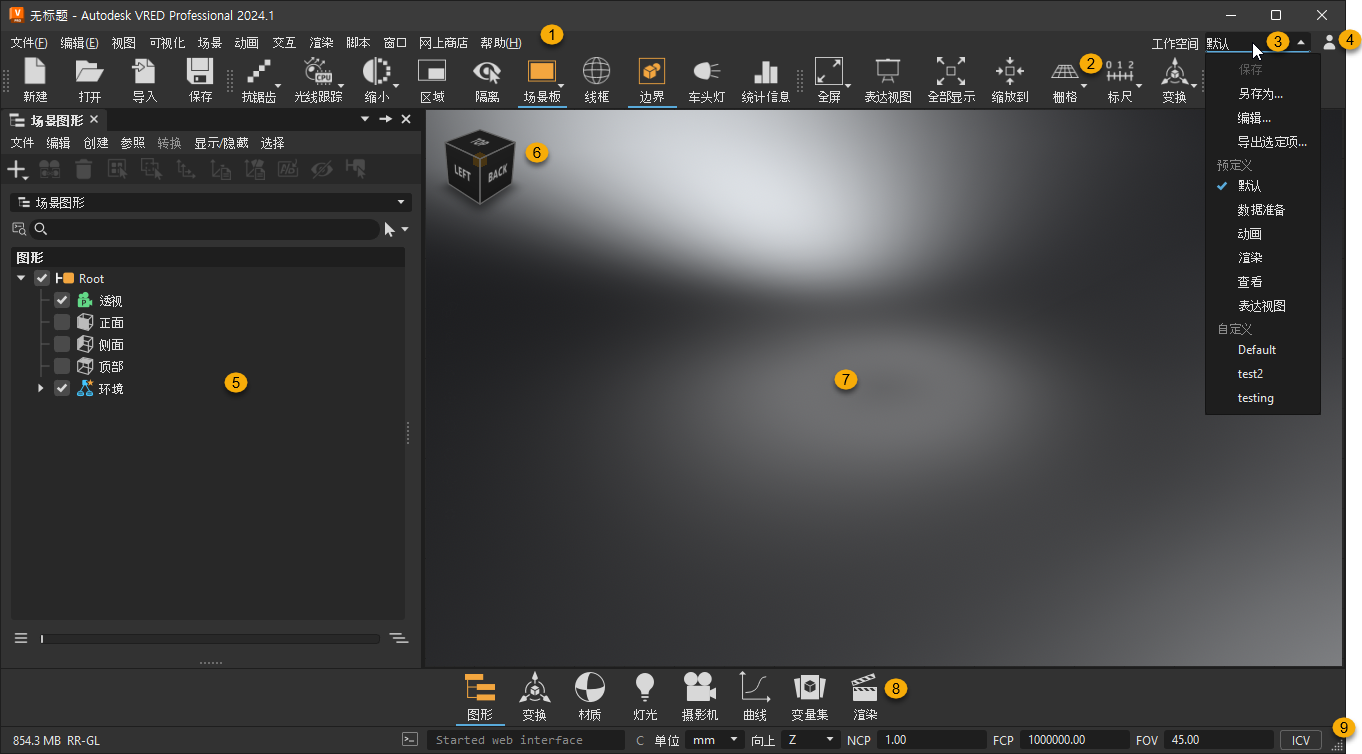Open the 摄影机 camera editor icon

coord(699,695)
